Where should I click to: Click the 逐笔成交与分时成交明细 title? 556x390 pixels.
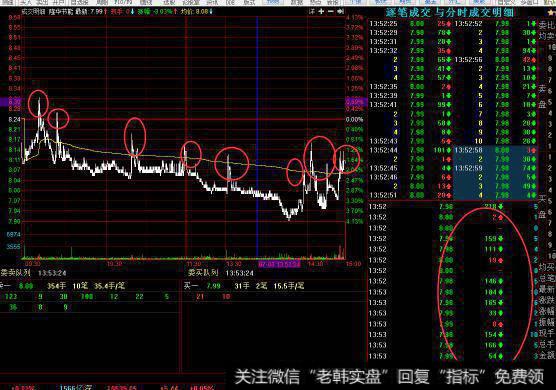[450, 13]
